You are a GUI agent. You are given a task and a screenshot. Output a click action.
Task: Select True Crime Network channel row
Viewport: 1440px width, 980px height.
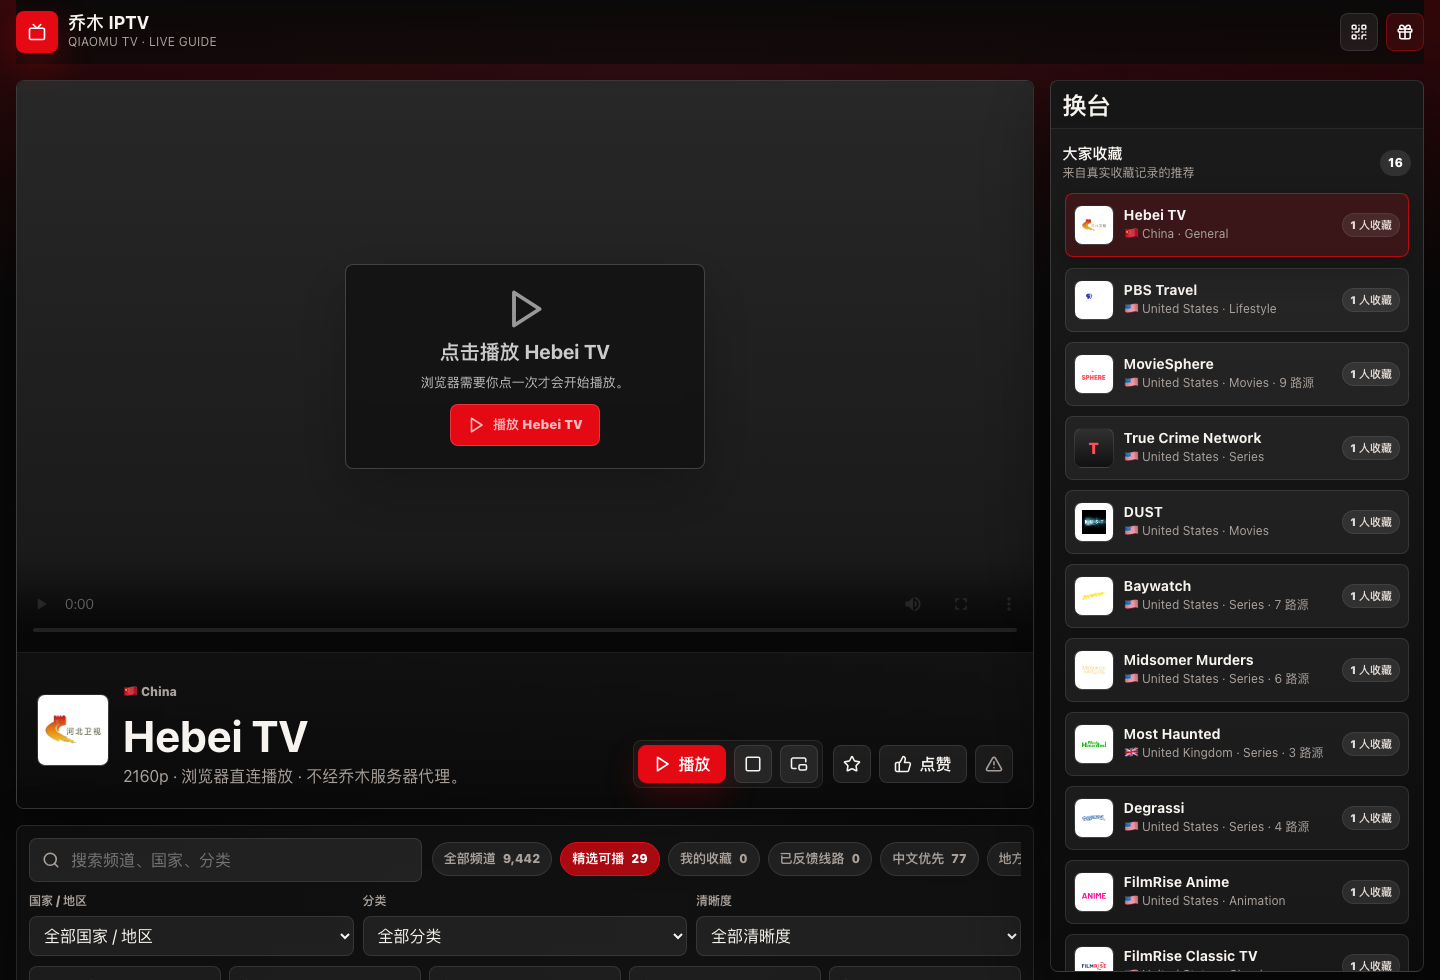pos(1237,448)
